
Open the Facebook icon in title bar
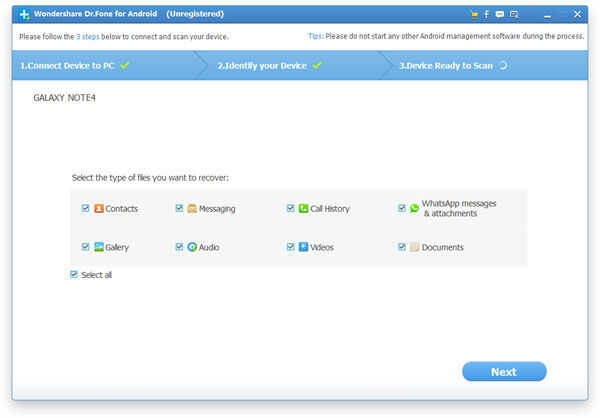[x=487, y=15]
